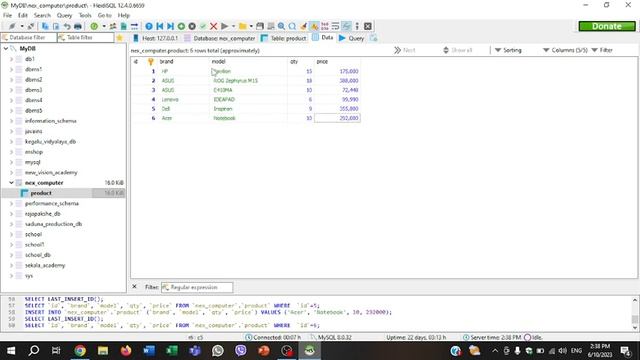
Task: Click the Copy toolbar icon
Action: click(x=45, y=26)
